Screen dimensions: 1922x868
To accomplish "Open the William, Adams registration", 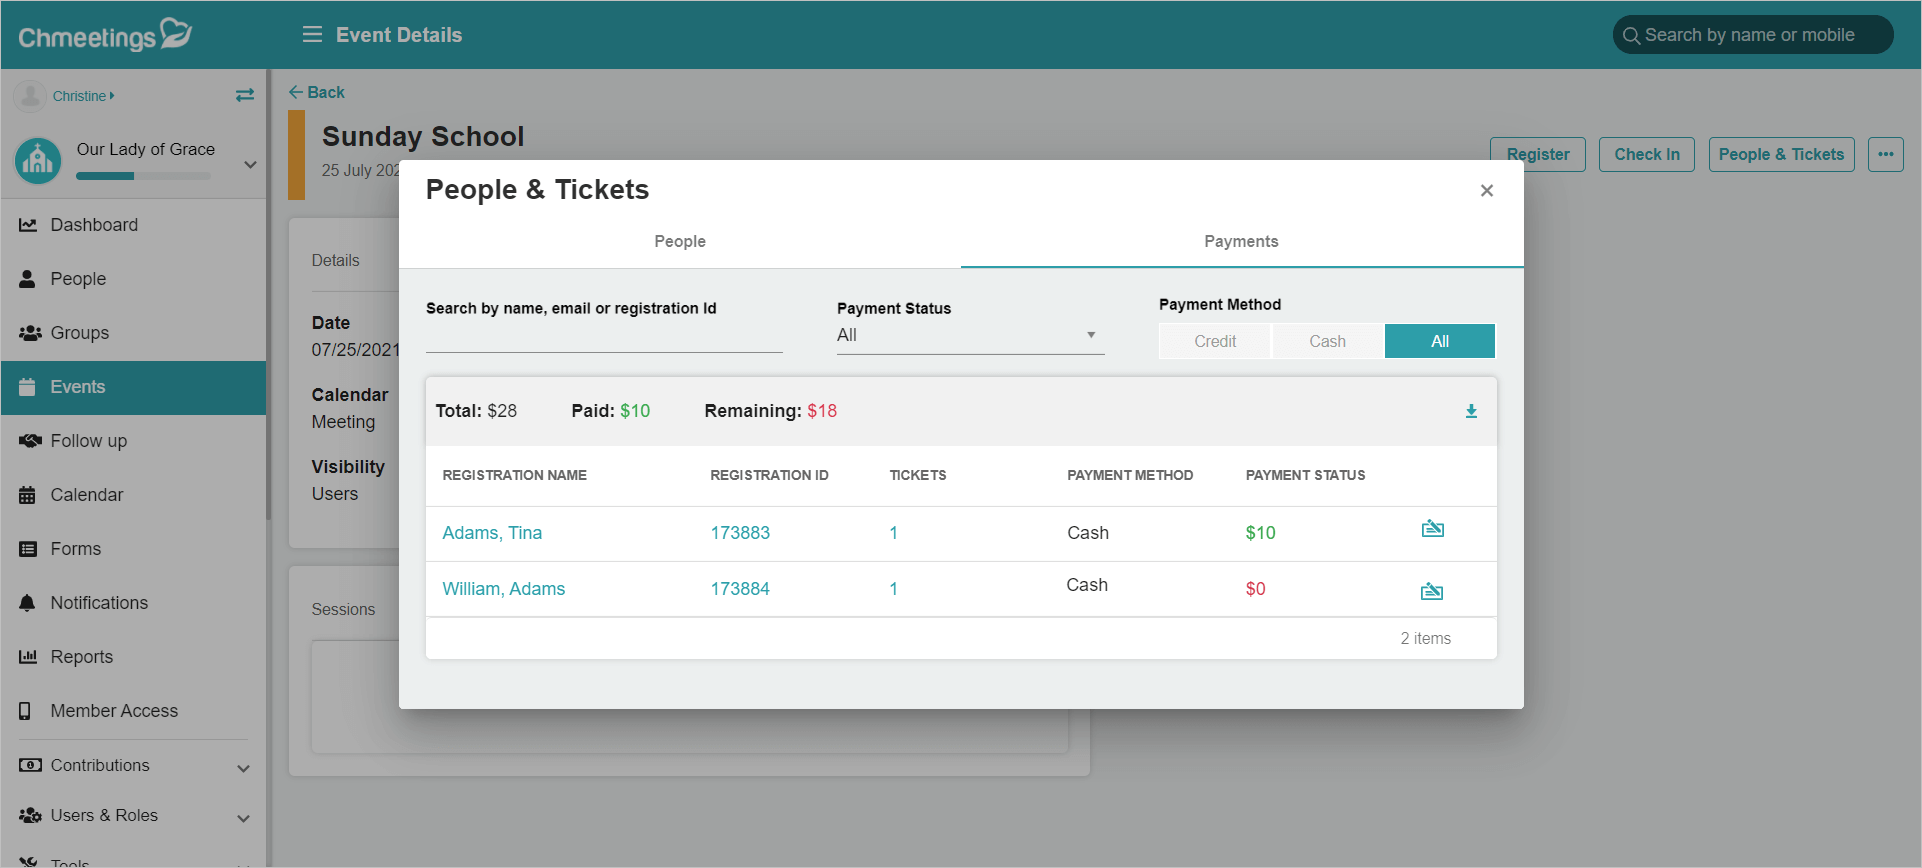I will tap(504, 589).
